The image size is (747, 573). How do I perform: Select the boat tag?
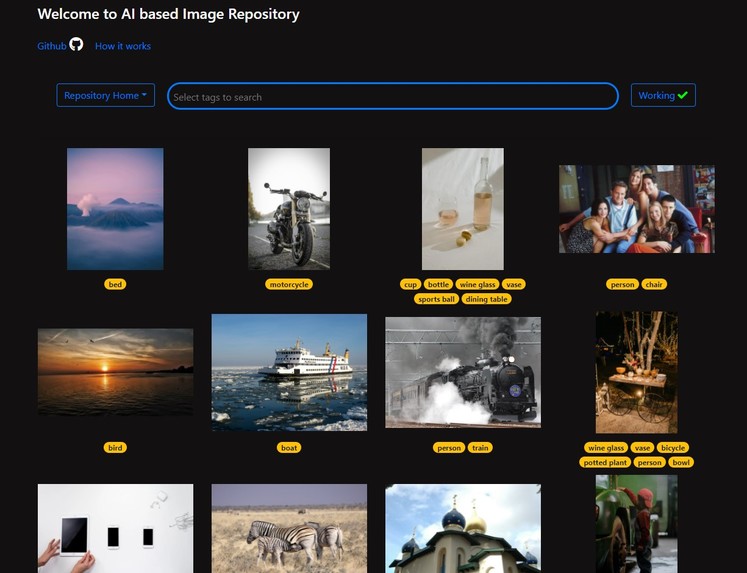289,448
